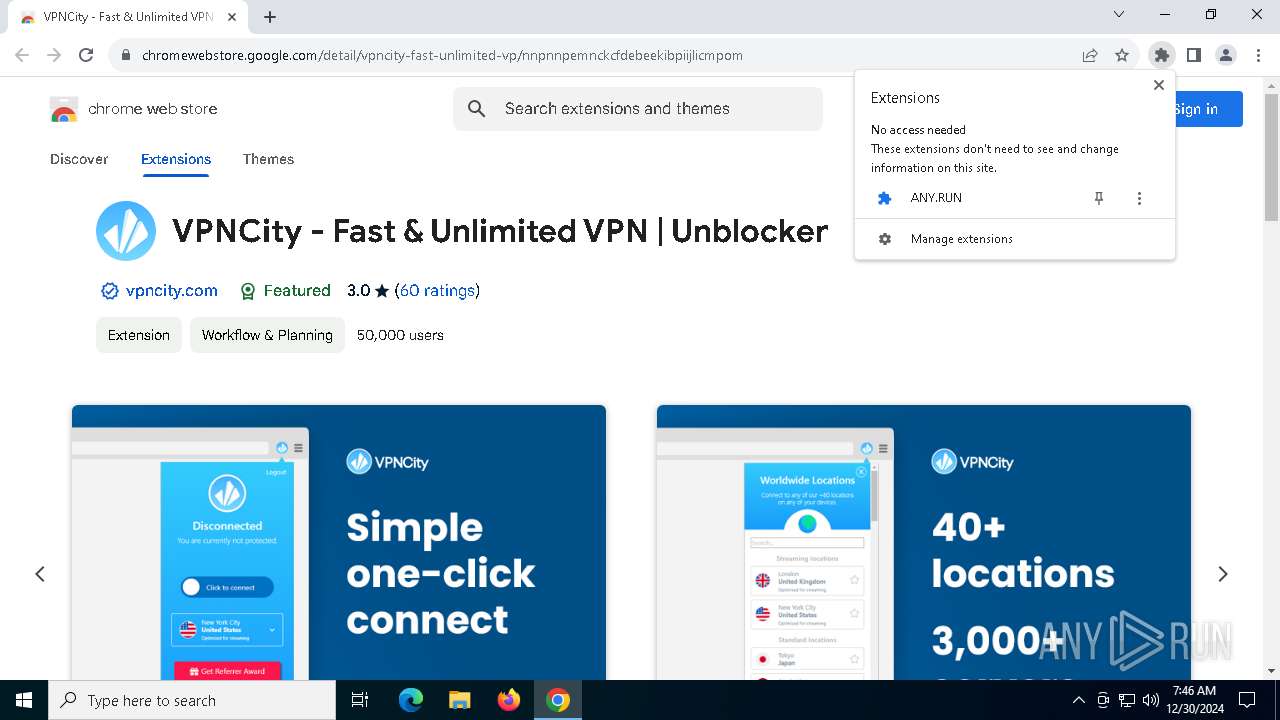1280x720 pixels.
Task: Click the VPNCity extension logo
Action: [126, 231]
